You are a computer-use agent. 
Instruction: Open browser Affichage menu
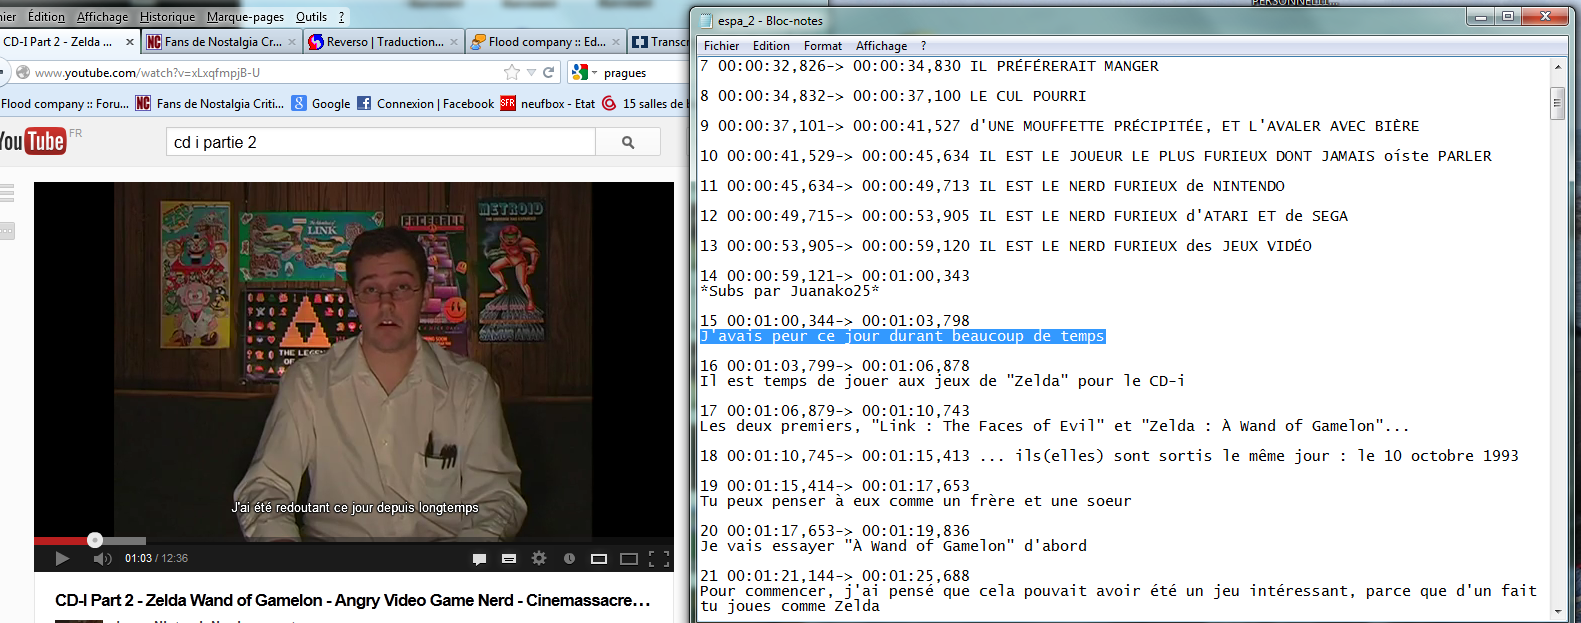click(x=102, y=17)
